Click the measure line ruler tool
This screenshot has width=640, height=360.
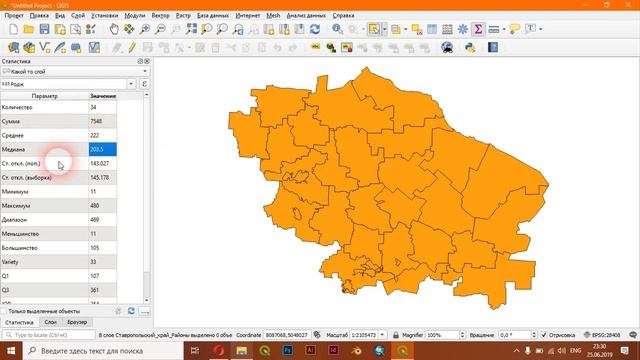(x=493, y=29)
